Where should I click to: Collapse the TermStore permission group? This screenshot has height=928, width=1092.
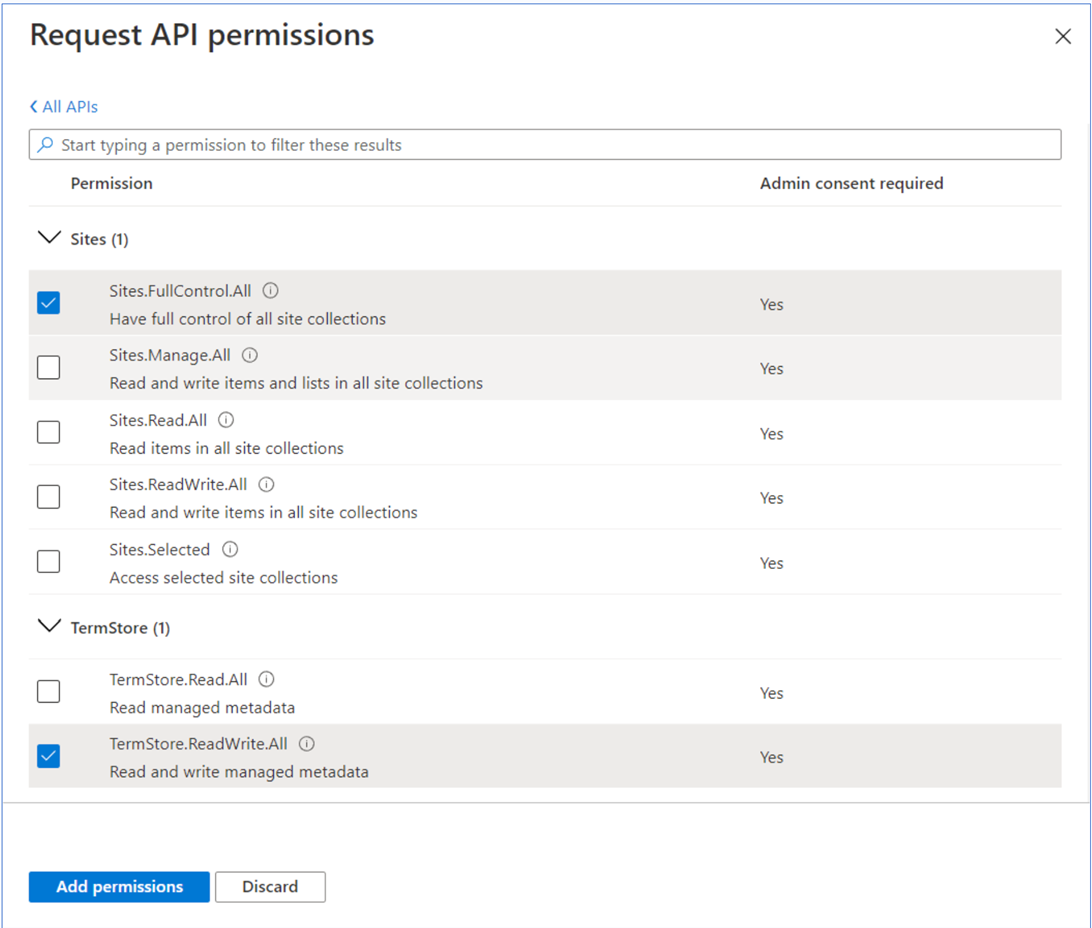coord(48,627)
